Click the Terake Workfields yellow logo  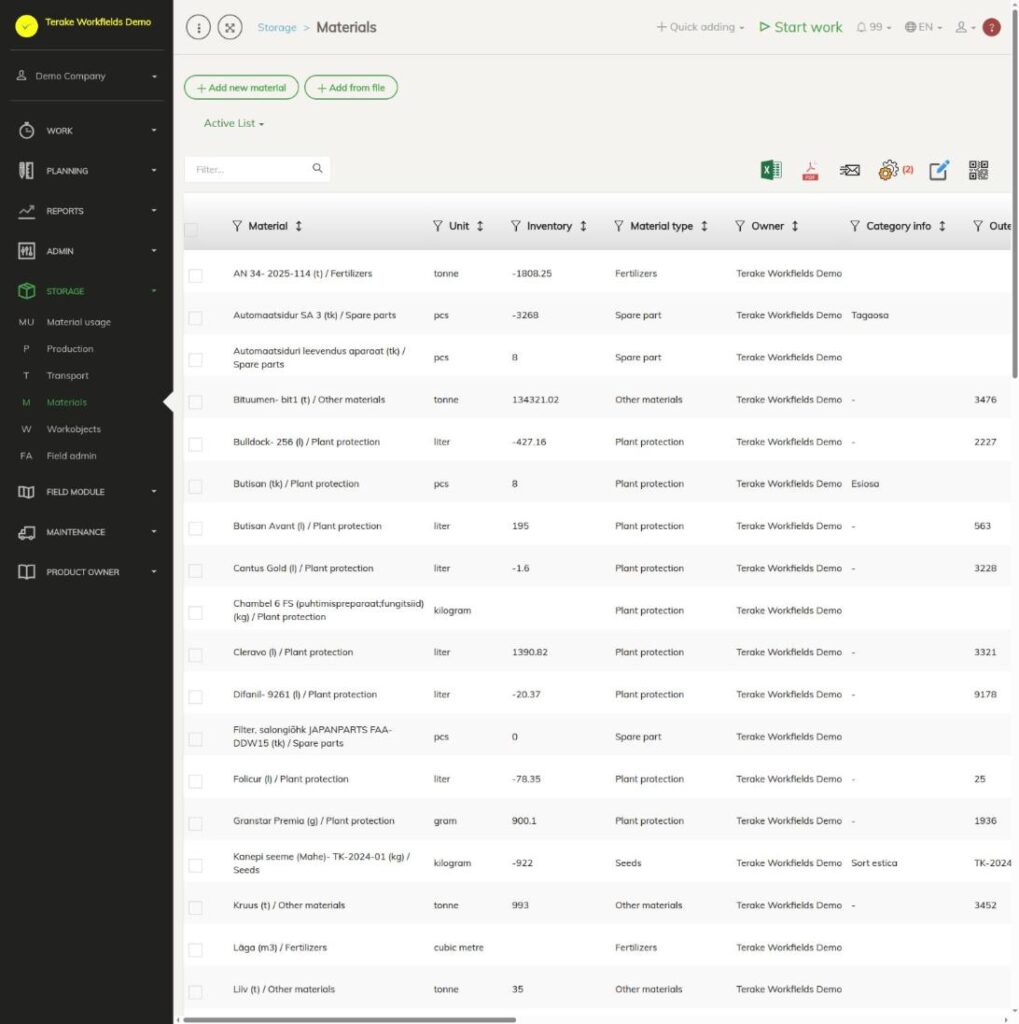click(x=27, y=26)
